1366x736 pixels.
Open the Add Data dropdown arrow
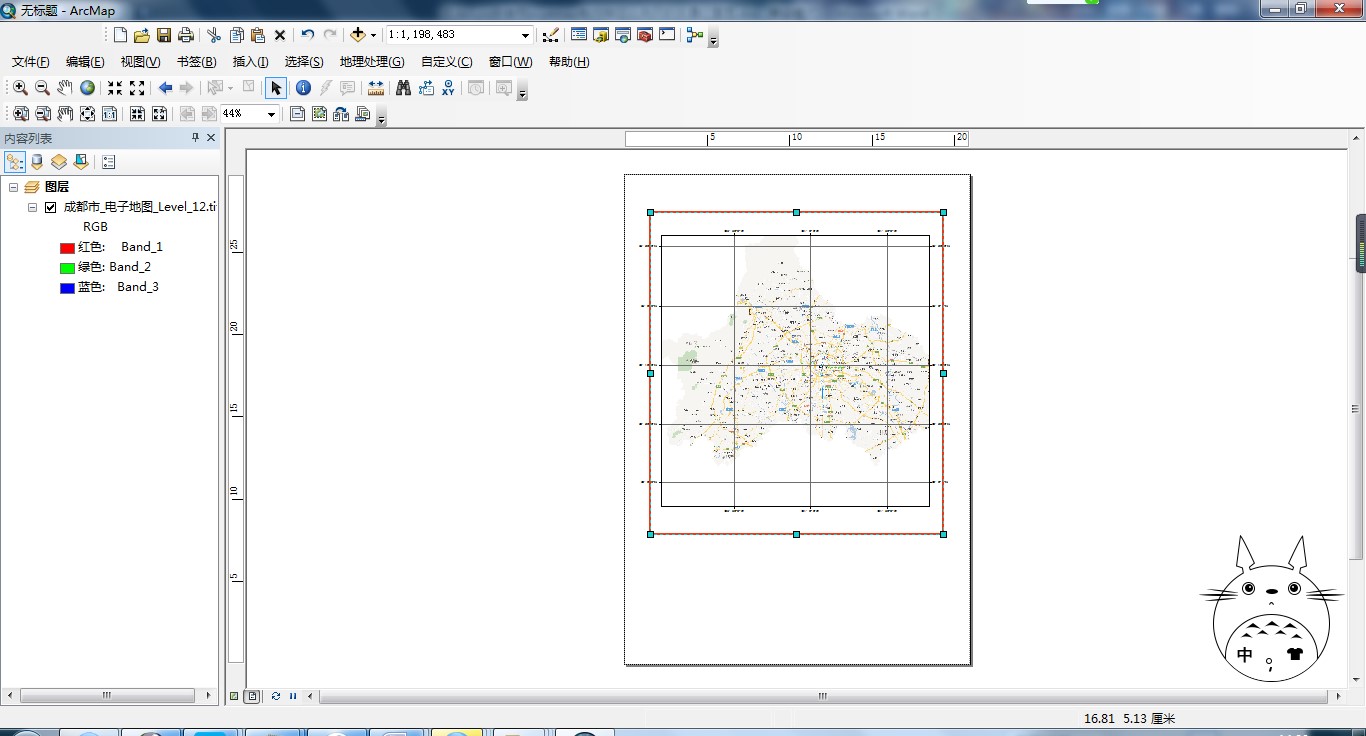[x=374, y=35]
